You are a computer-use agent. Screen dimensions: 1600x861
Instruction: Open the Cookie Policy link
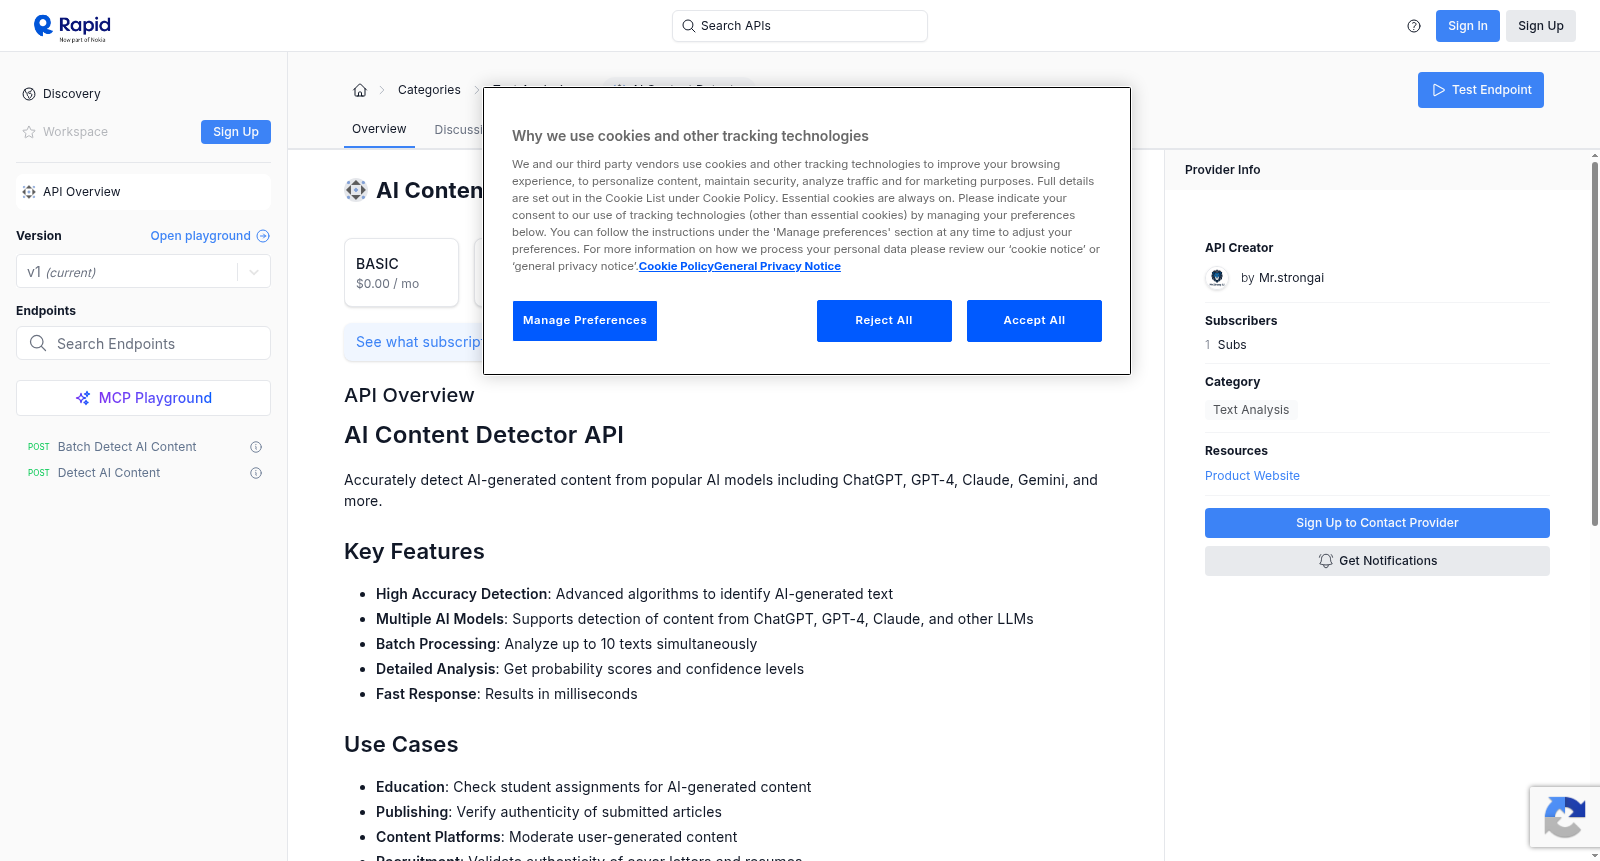pyautogui.click(x=676, y=266)
